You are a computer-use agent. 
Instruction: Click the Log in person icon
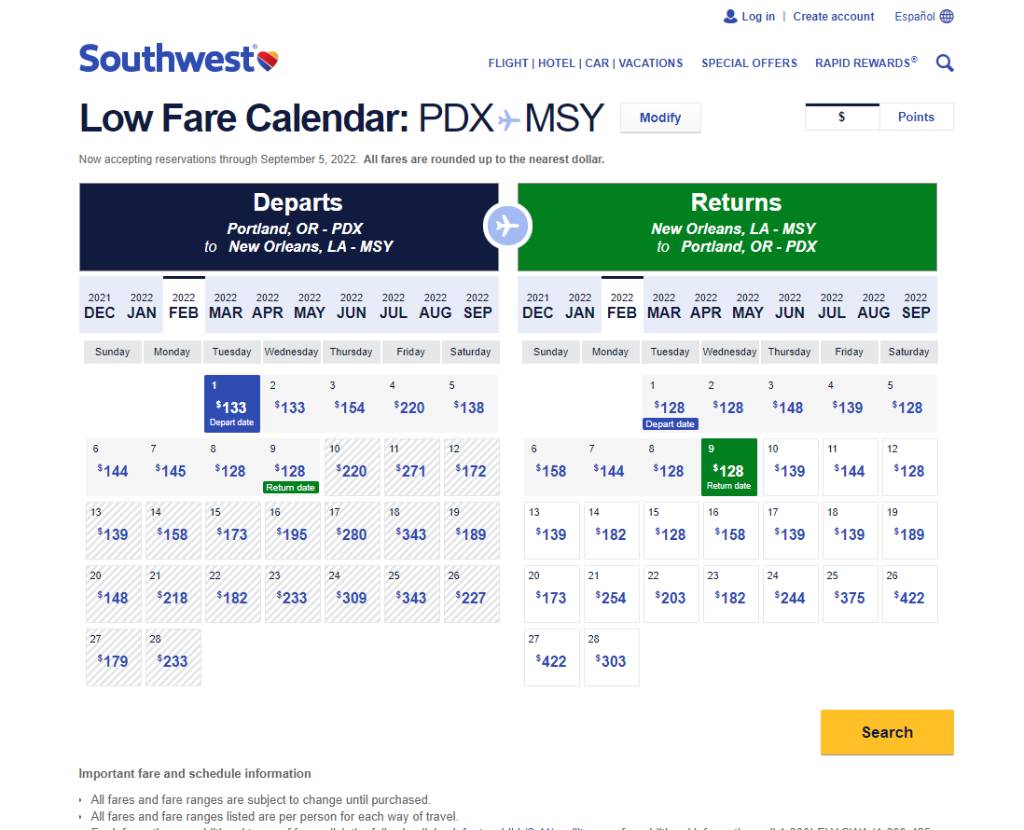[x=730, y=15]
